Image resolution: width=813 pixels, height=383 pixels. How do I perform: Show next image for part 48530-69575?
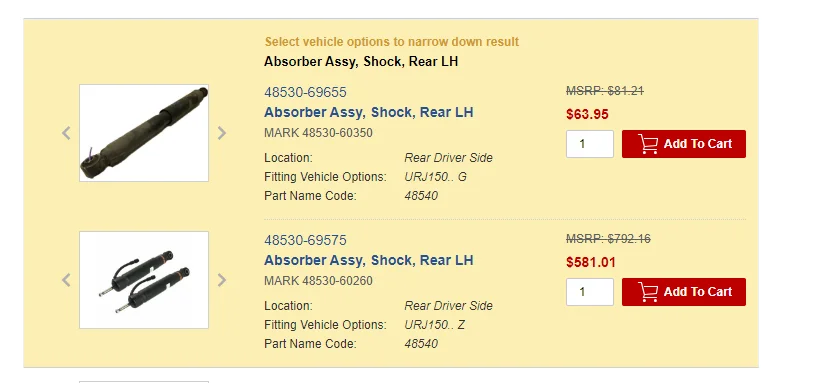(x=222, y=280)
